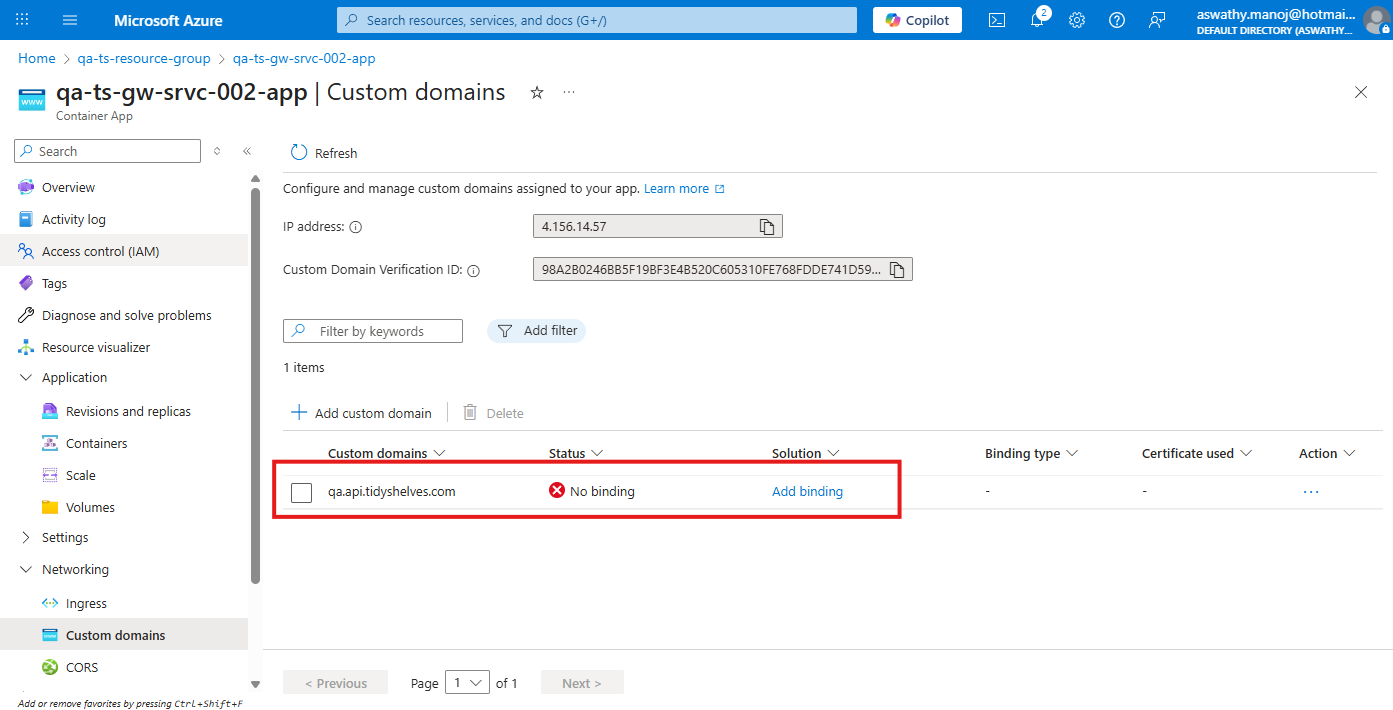
Task: Click the Home breadcrumb
Action: 37,58
